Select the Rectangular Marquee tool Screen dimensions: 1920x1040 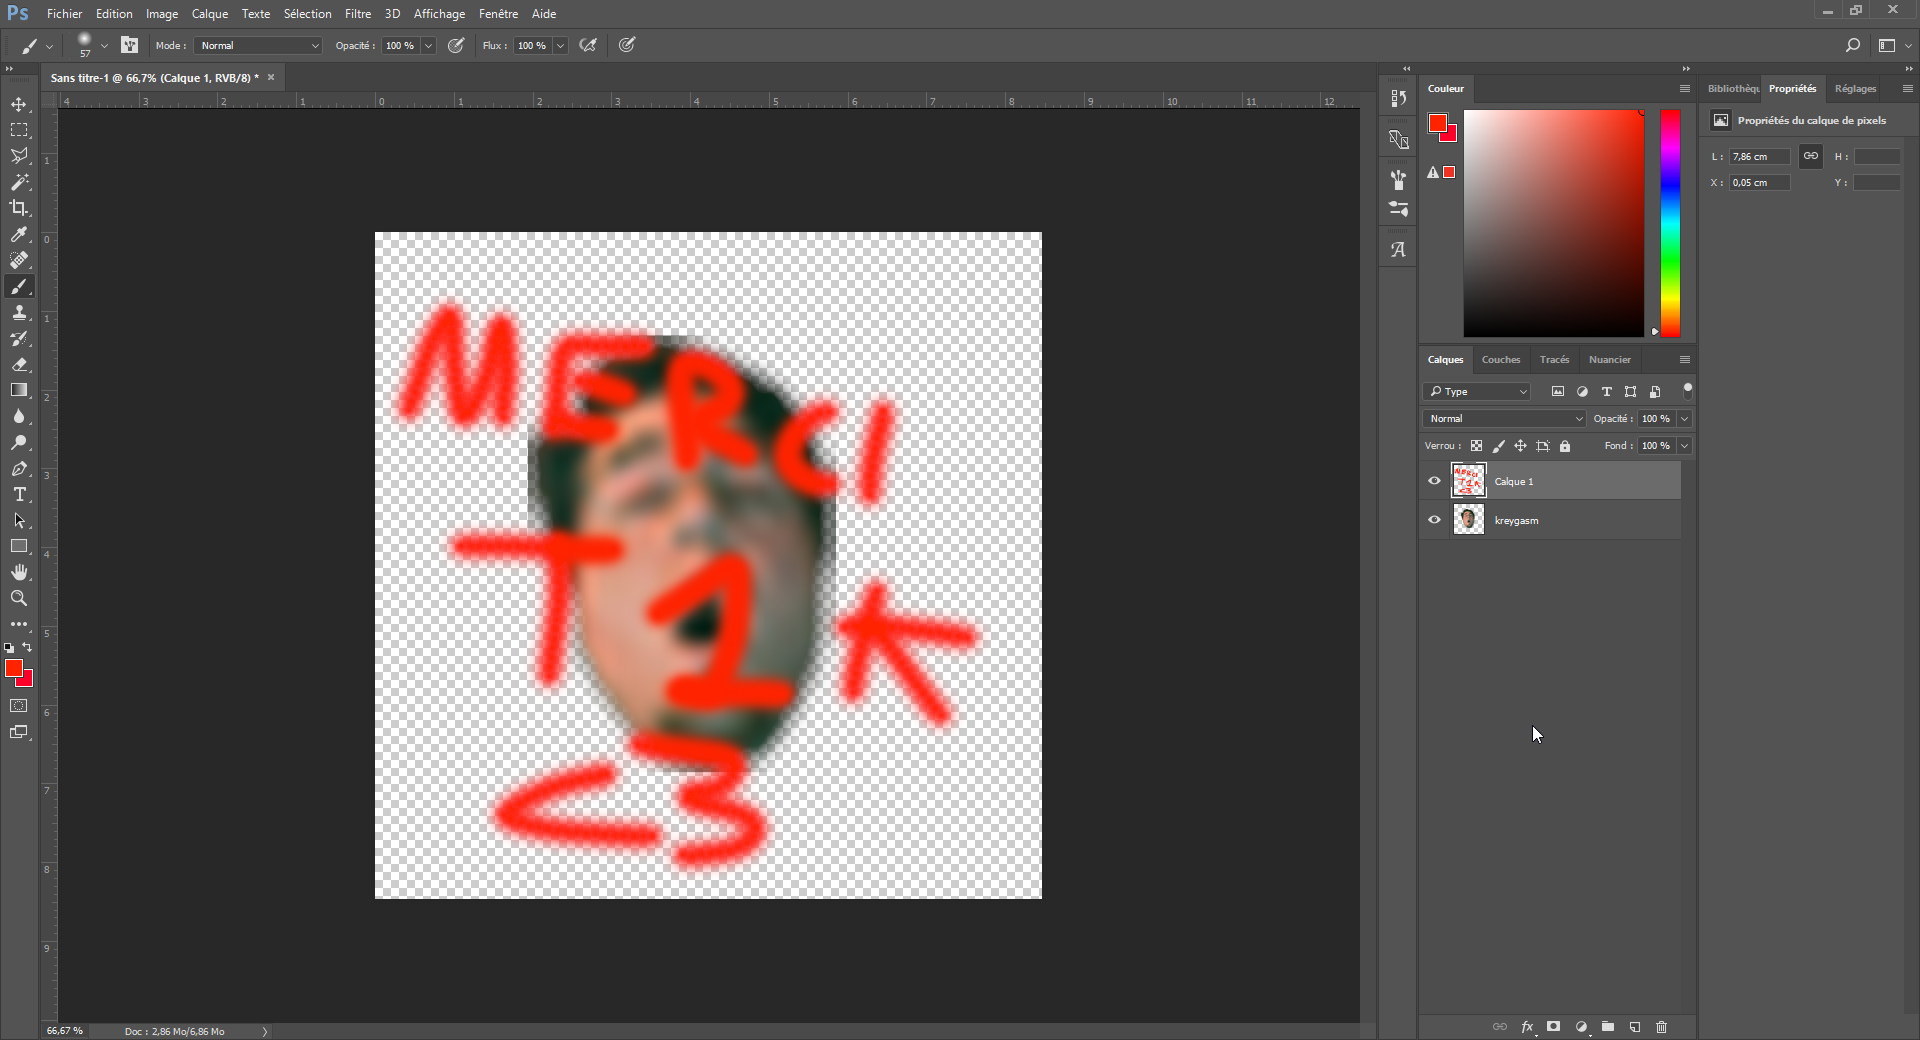point(19,130)
